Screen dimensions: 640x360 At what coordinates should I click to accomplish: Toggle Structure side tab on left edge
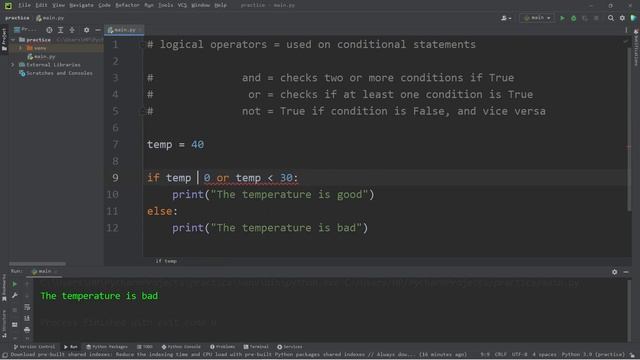(4, 323)
